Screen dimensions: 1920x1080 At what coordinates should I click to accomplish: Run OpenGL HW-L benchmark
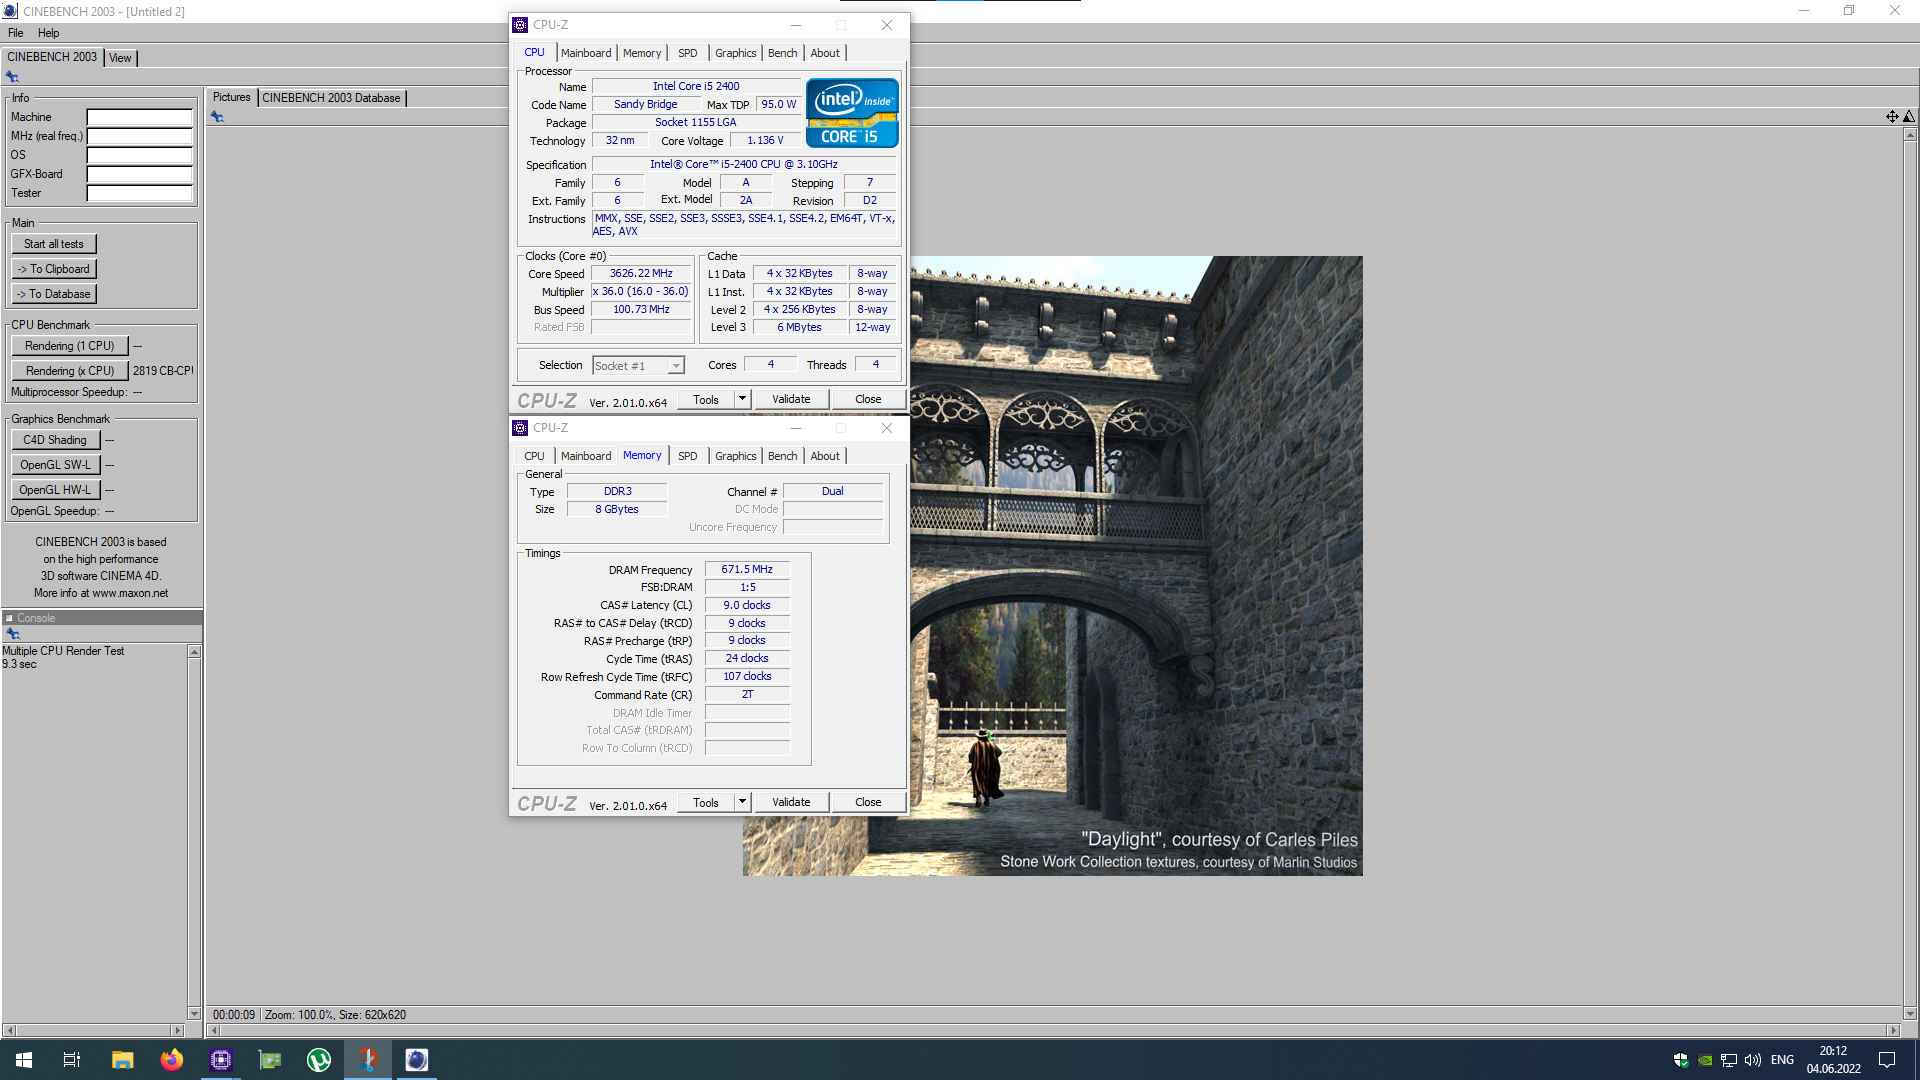(x=56, y=490)
